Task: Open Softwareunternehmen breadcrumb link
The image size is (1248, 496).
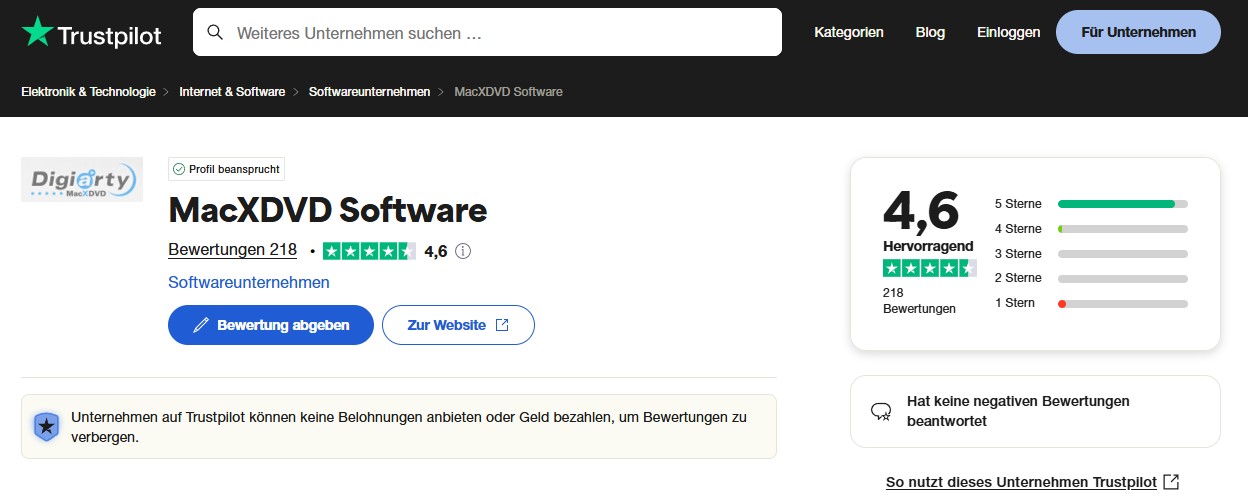Action: 369,91
